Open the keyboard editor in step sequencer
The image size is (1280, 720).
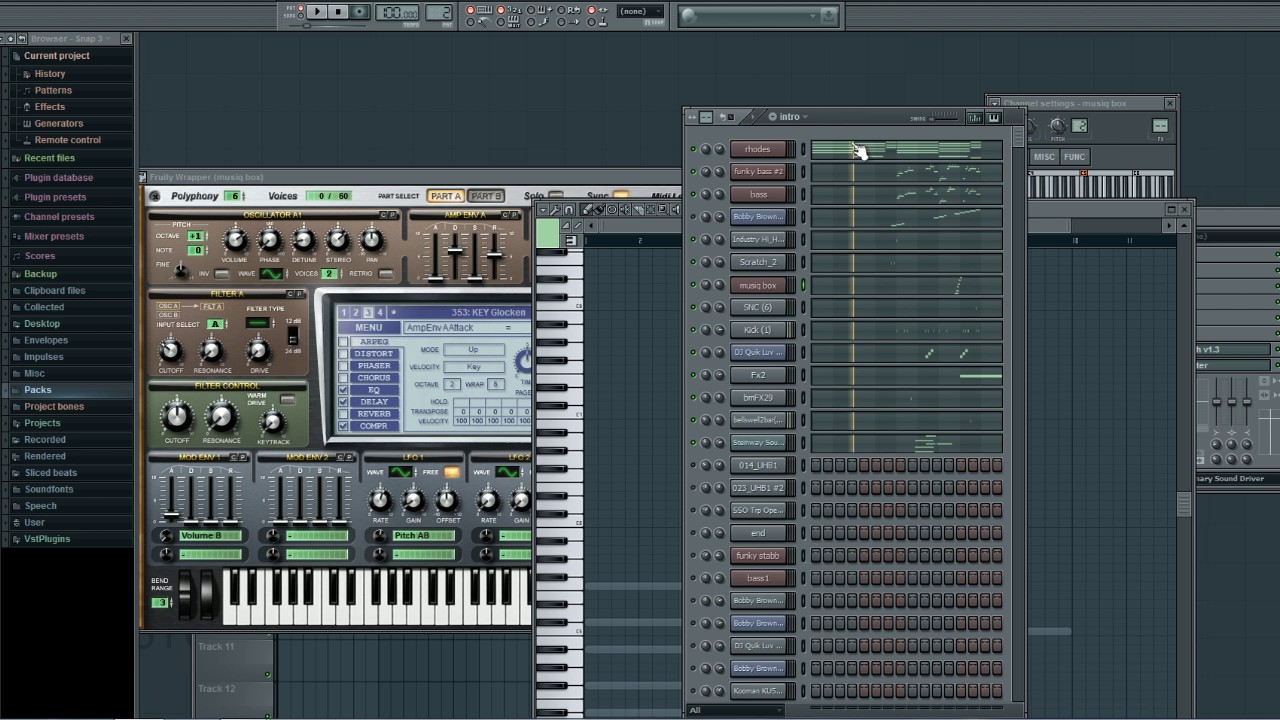[993, 117]
